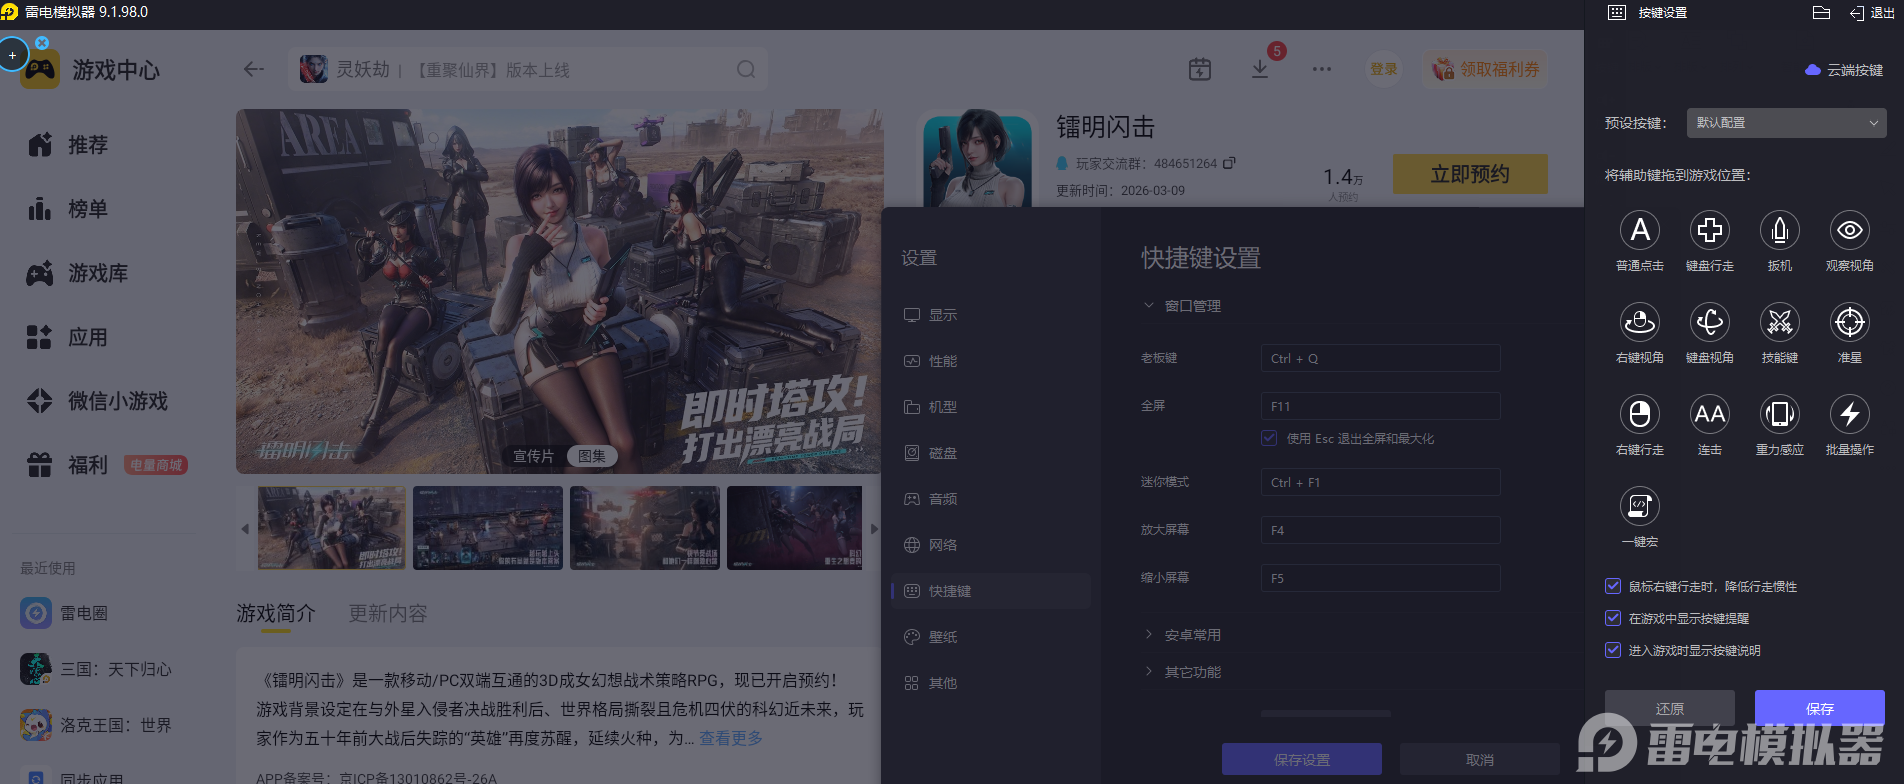Image resolution: width=1904 pixels, height=784 pixels.
Task: Open the 预设按键 默认配置 dropdown
Action: pyautogui.click(x=1785, y=123)
